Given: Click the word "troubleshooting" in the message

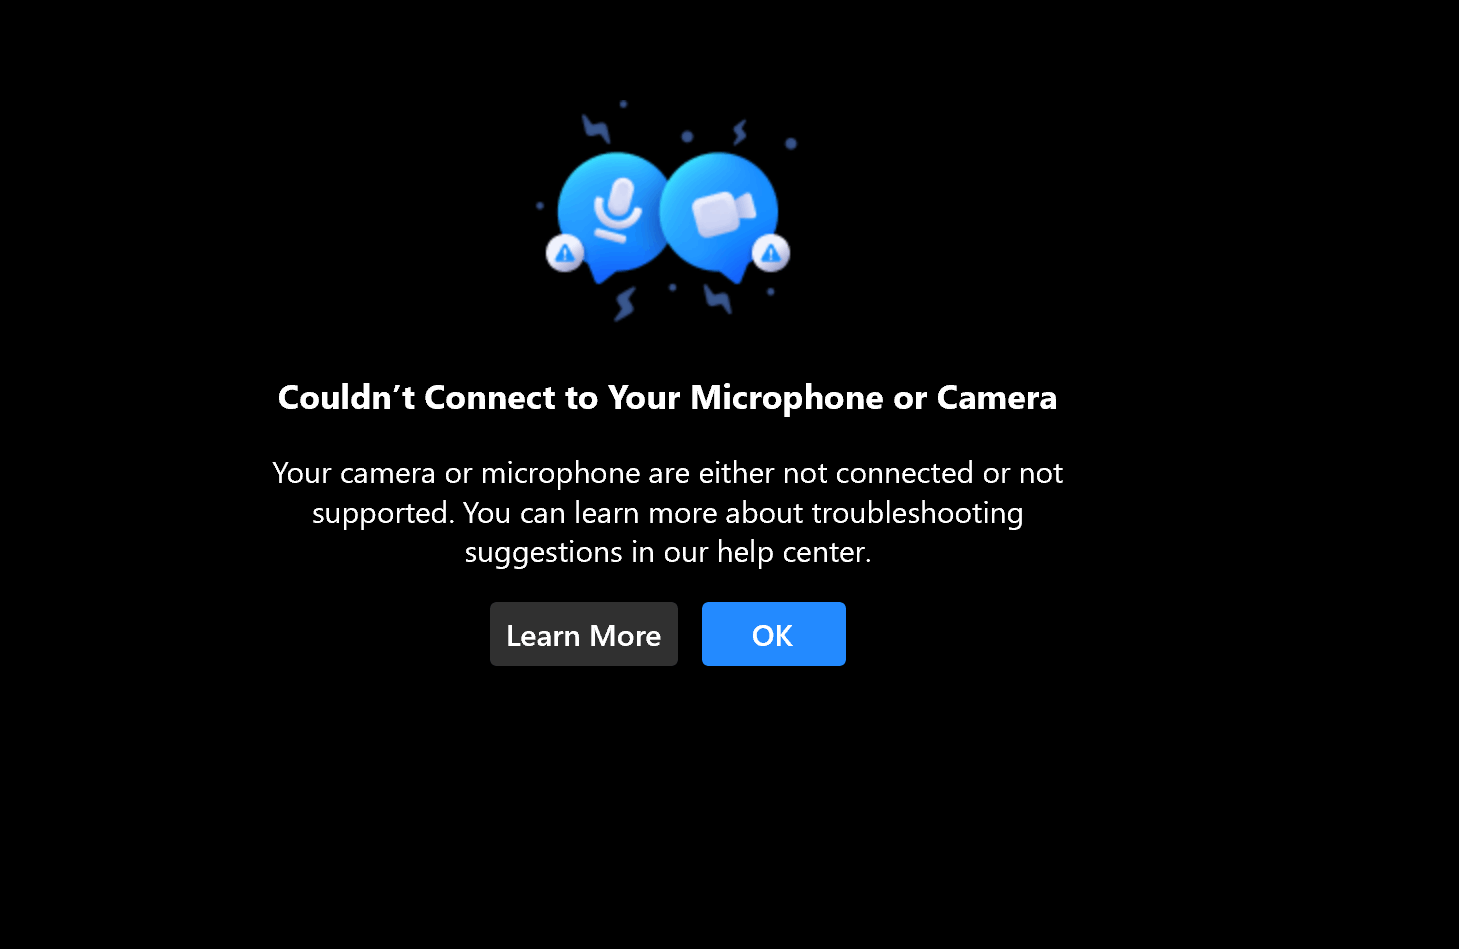Looking at the screenshot, I should pyautogui.click(x=917, y=513).
